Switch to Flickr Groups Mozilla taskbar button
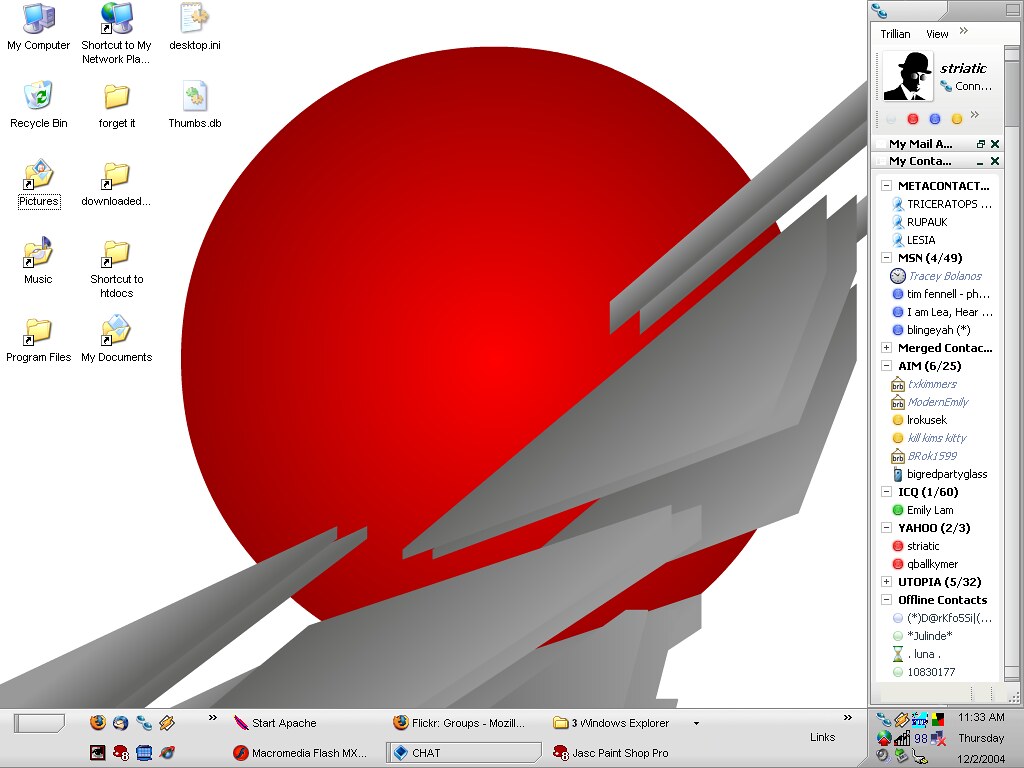The image size is (1024, 768). [464, 723]
